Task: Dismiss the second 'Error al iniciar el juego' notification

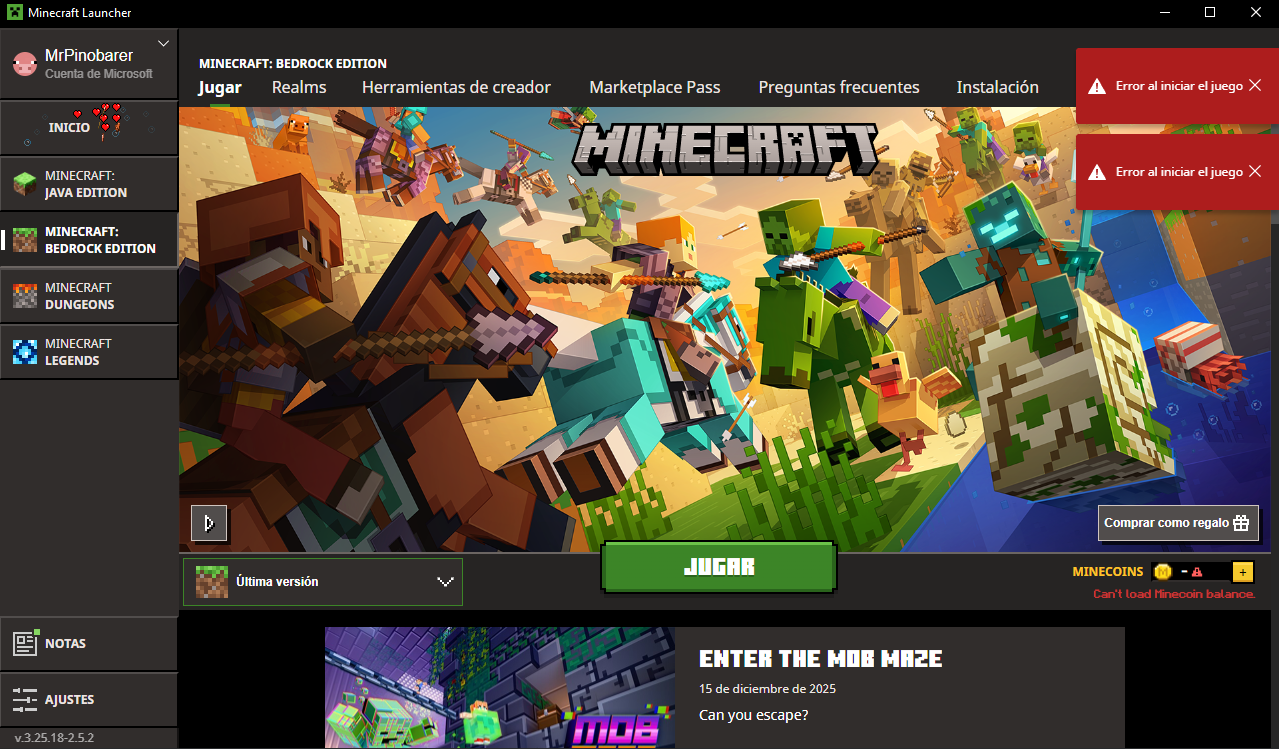Action: pos(1254,172)
